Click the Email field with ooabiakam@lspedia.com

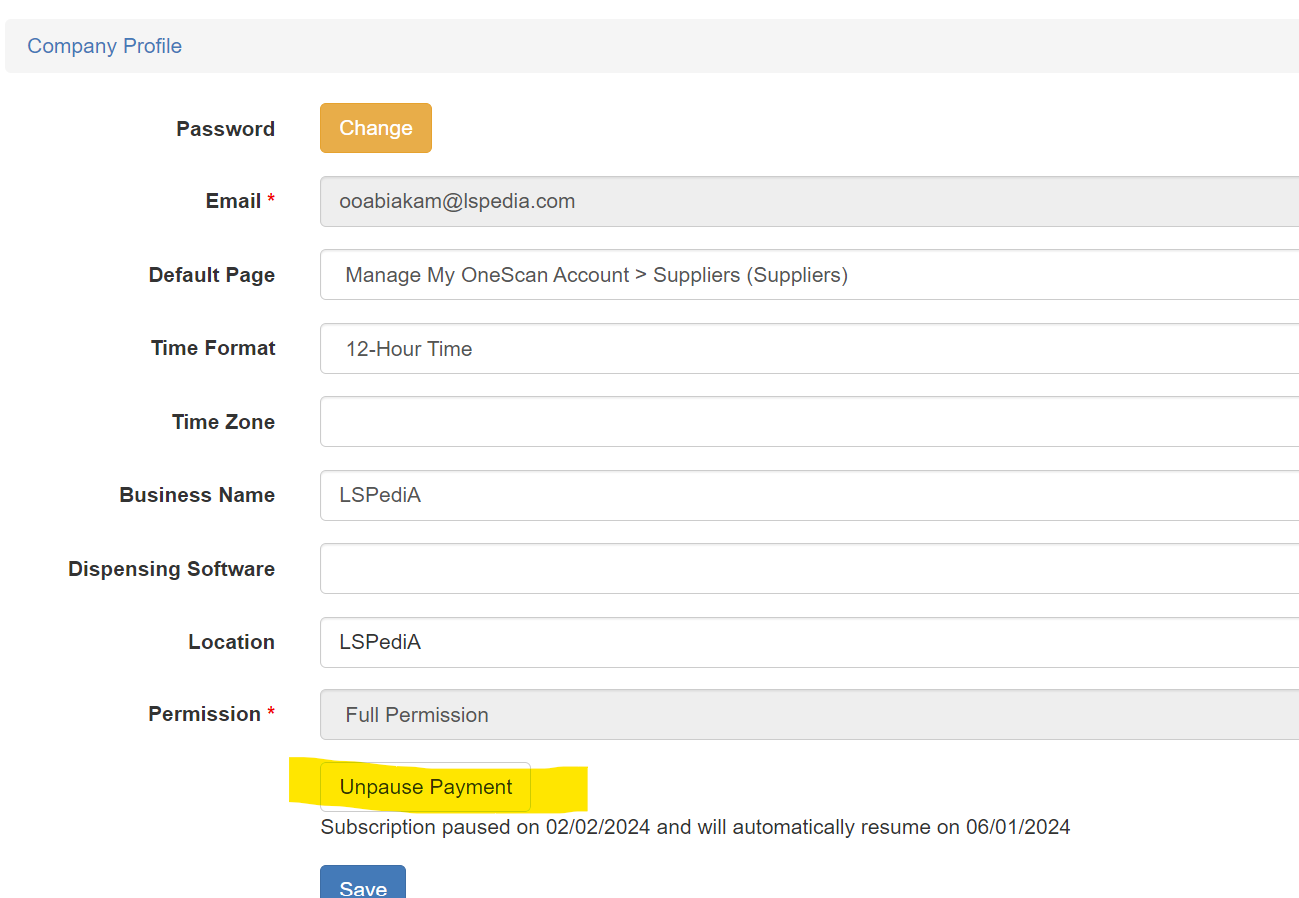coord(809,201)
